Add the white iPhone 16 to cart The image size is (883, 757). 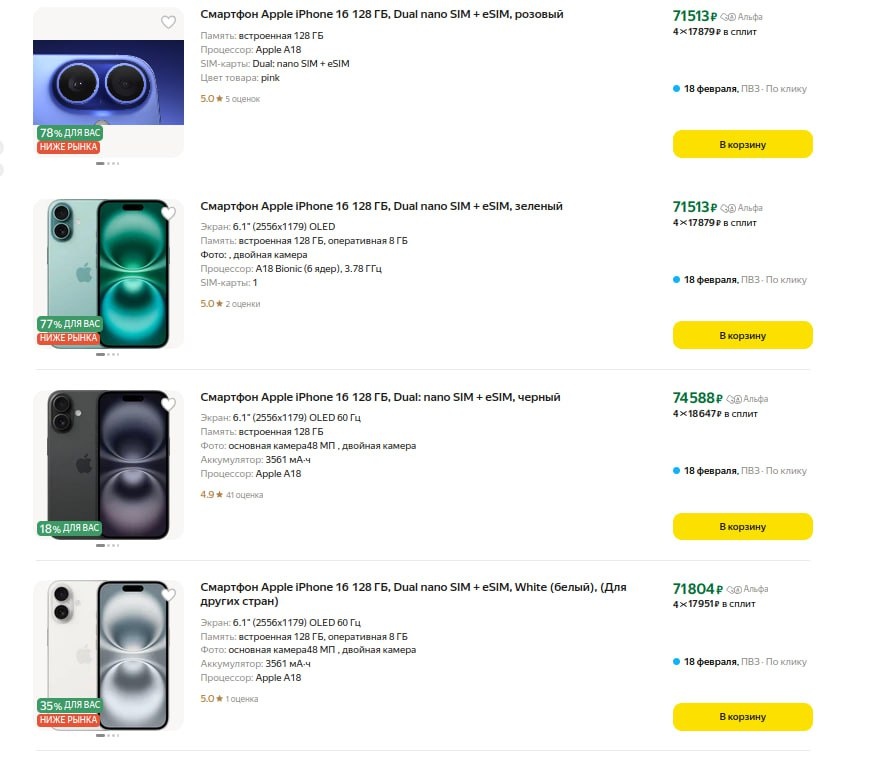click(742, 717)
